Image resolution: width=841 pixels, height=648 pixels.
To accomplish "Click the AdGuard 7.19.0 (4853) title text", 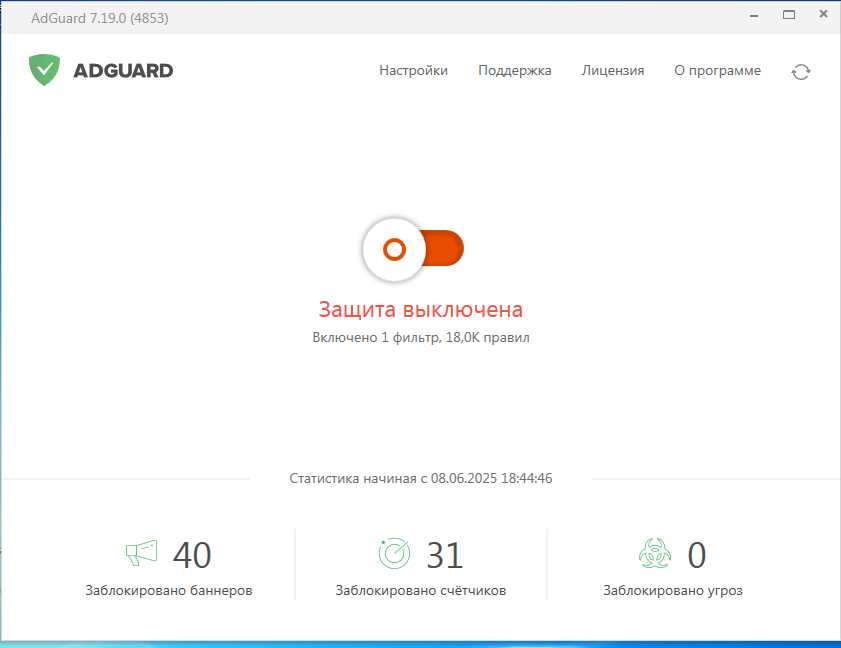I will 100,18.
